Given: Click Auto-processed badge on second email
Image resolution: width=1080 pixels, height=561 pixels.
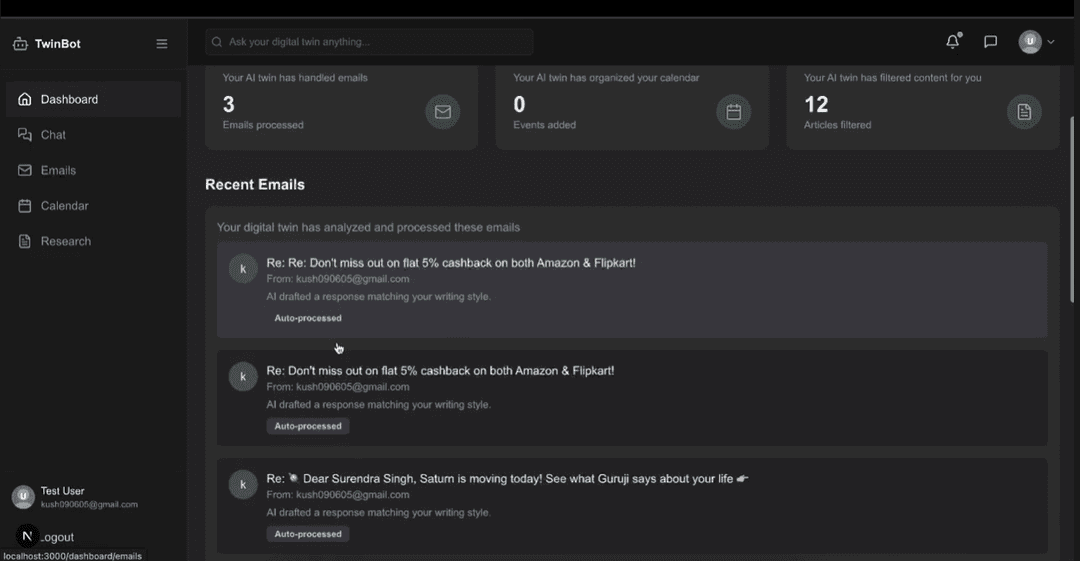Looking at the screenshot, I should click(x=308, y=426).
